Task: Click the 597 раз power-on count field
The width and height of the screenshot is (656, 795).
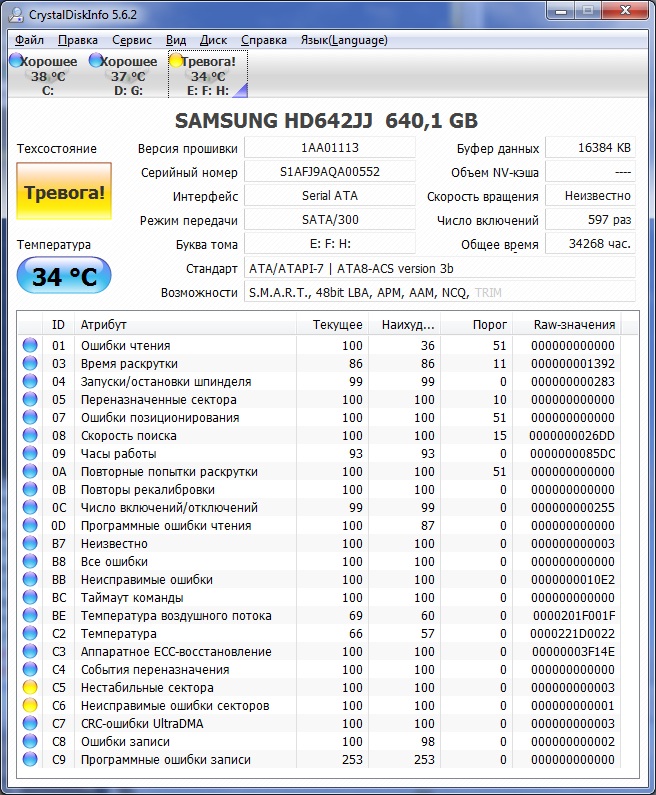Action: click(x=590, y=220)
